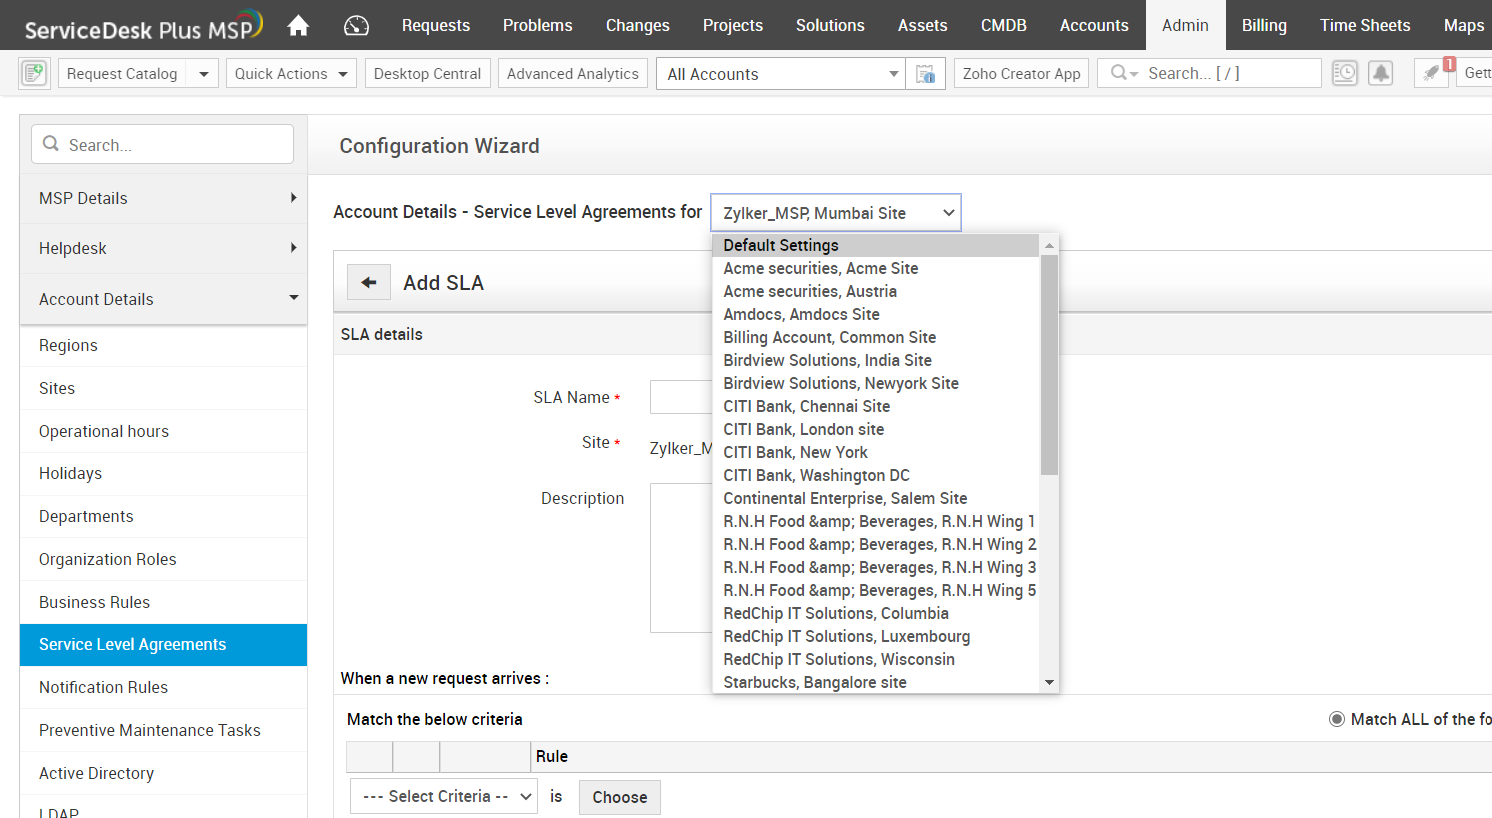Image resolution: width=1492 pixels, height=818 pixels.
Task: Click the new request icon
Action: tap(34, 73)
